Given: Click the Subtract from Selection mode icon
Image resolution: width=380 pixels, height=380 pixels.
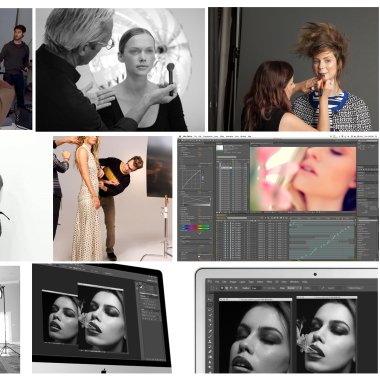Looking at the screenshot, I should [x=231, y=288].
